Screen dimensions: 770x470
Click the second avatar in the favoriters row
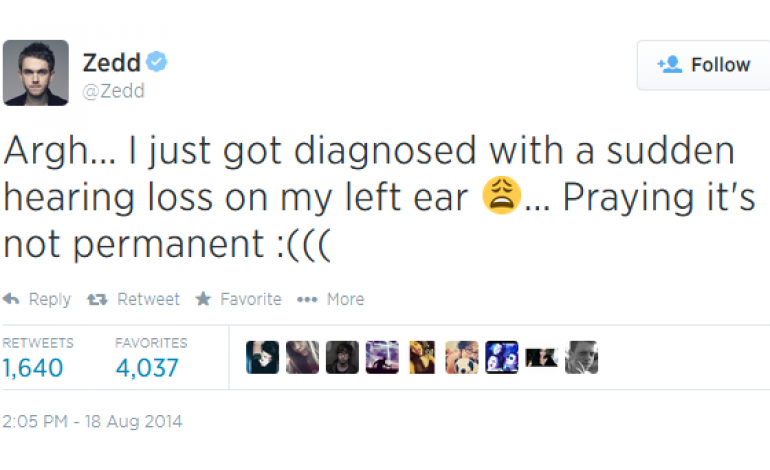coord(302,357)
